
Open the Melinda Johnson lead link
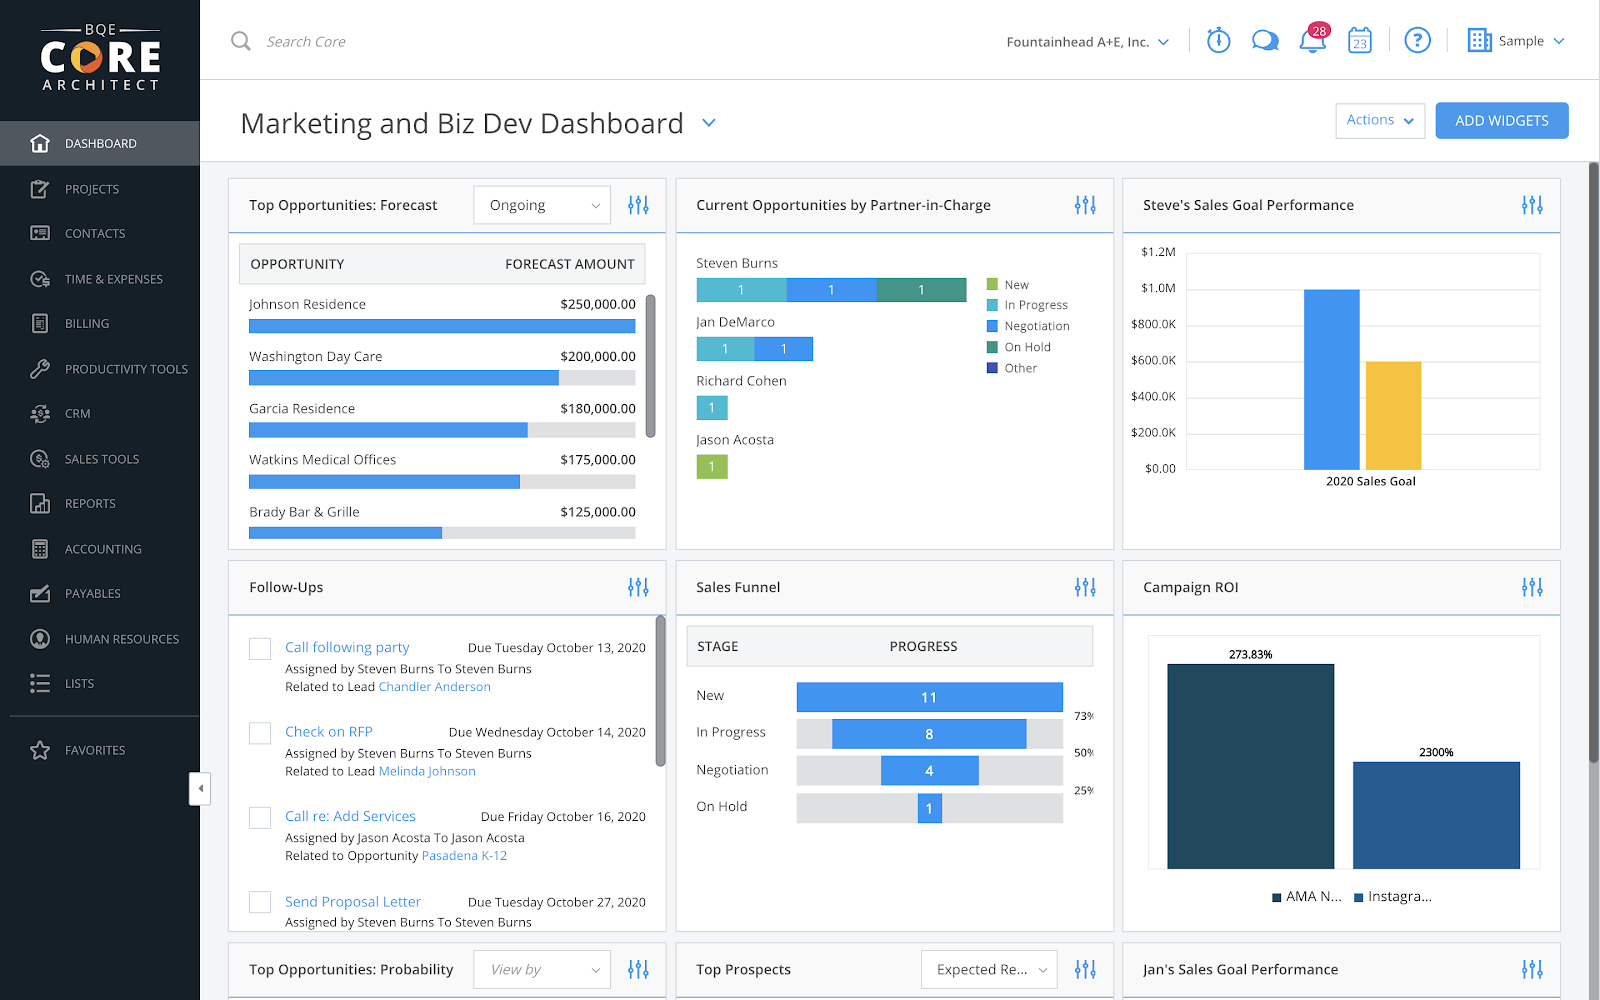(x=427, y=771)
